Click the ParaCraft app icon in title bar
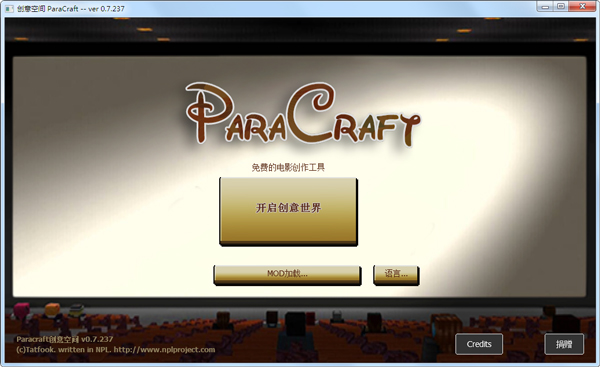 [x=9, y=8]
